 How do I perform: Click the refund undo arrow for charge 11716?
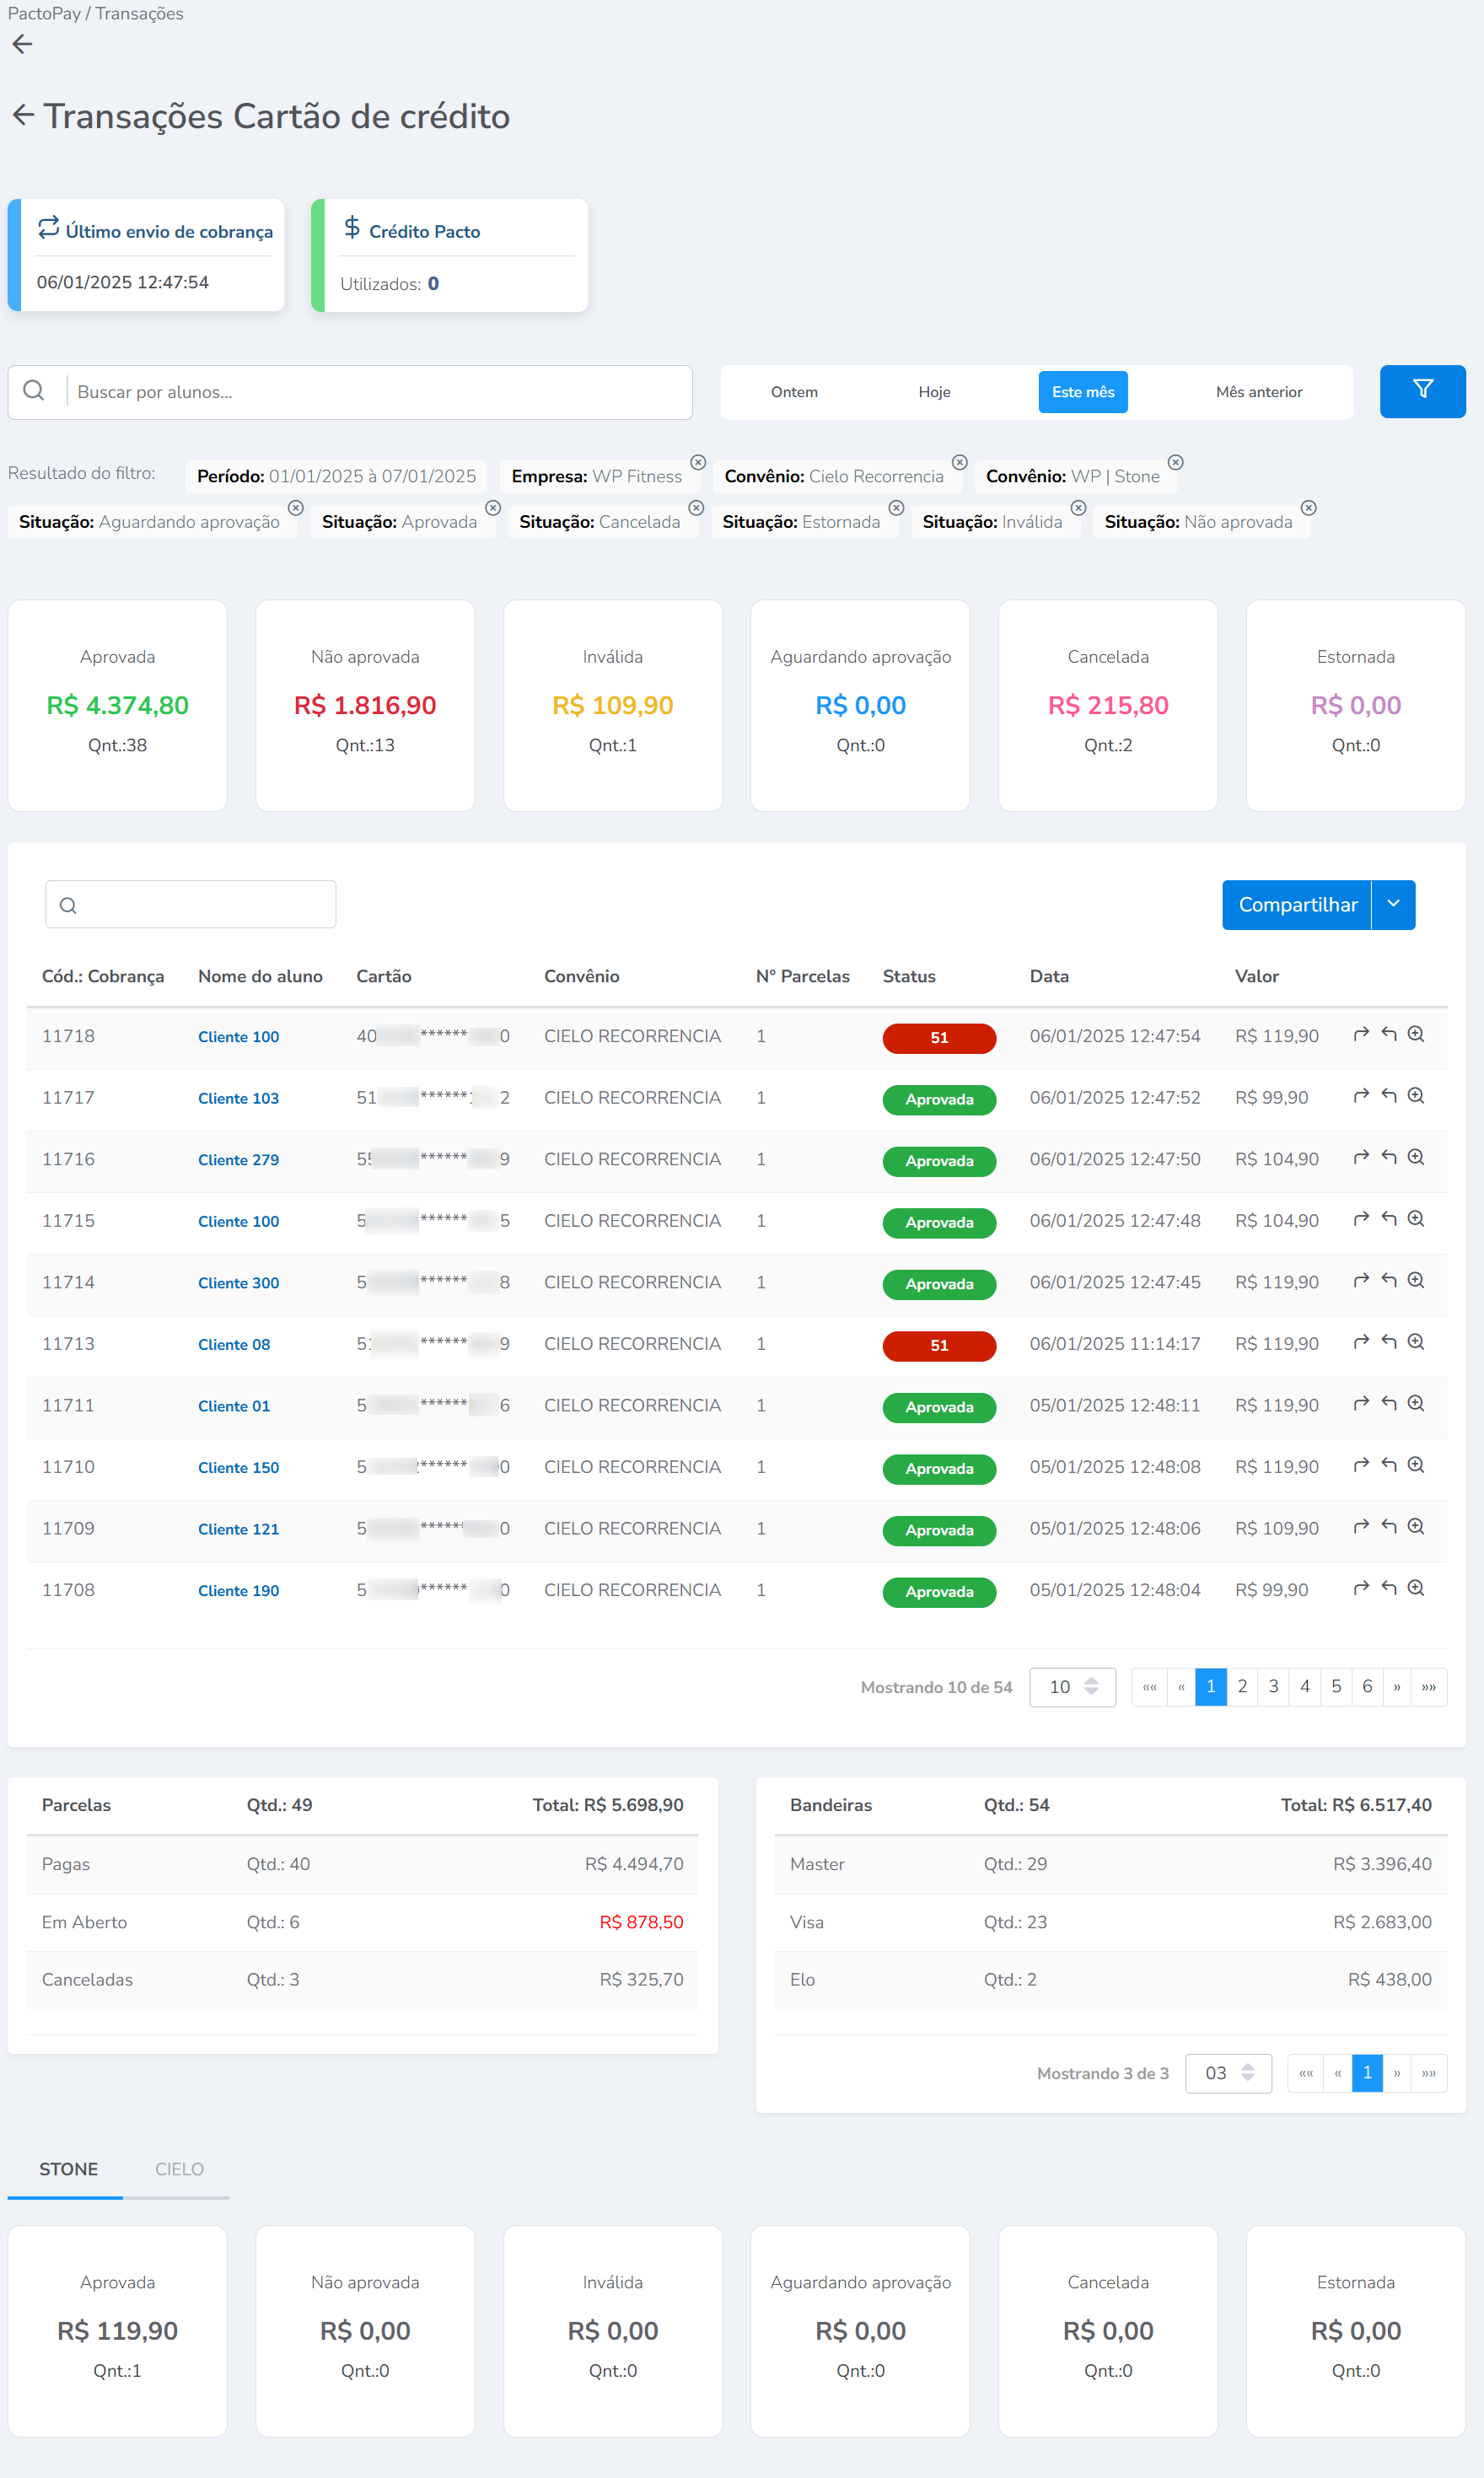[1388, 1158]
